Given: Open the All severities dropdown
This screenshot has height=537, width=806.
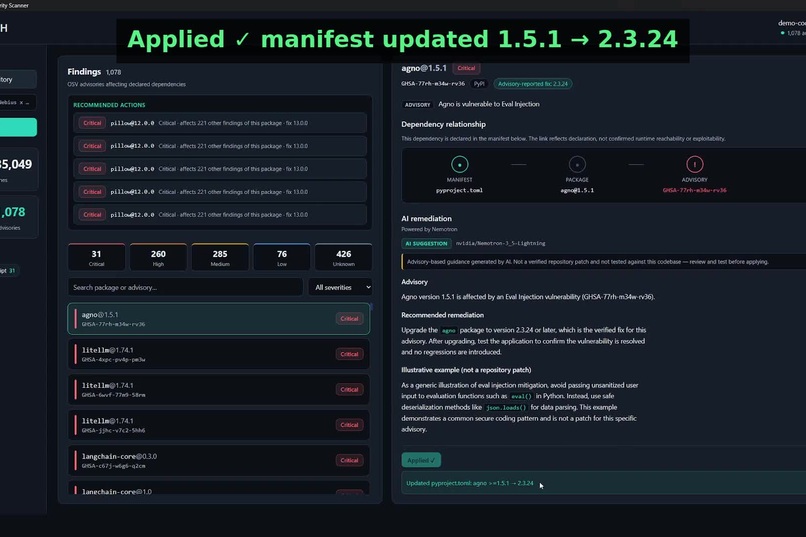Looking at the screenshot, I should pyautogui.click(x=340, y=287).
